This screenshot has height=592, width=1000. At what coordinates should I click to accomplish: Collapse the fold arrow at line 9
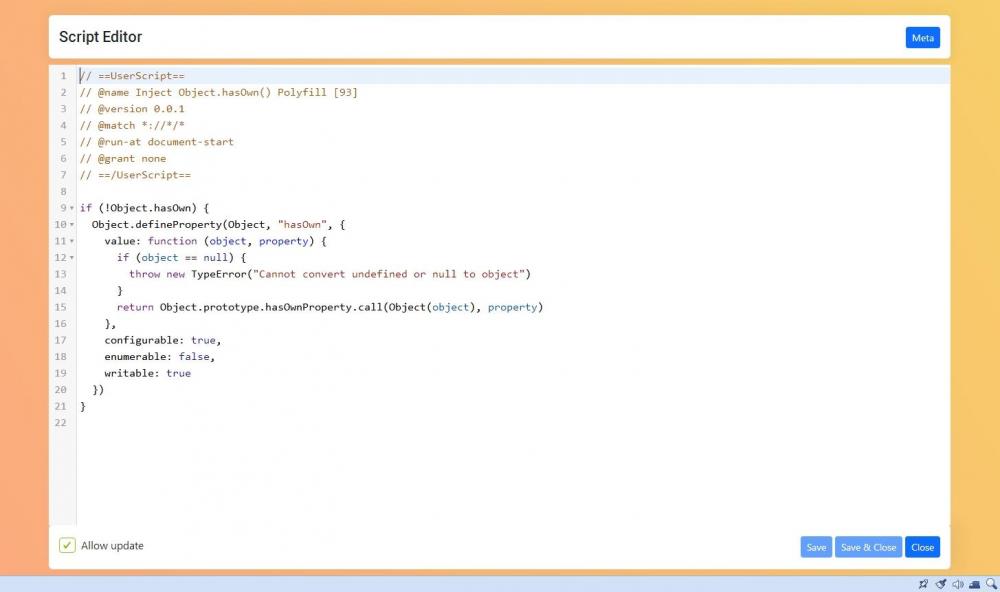pos(72,208)
